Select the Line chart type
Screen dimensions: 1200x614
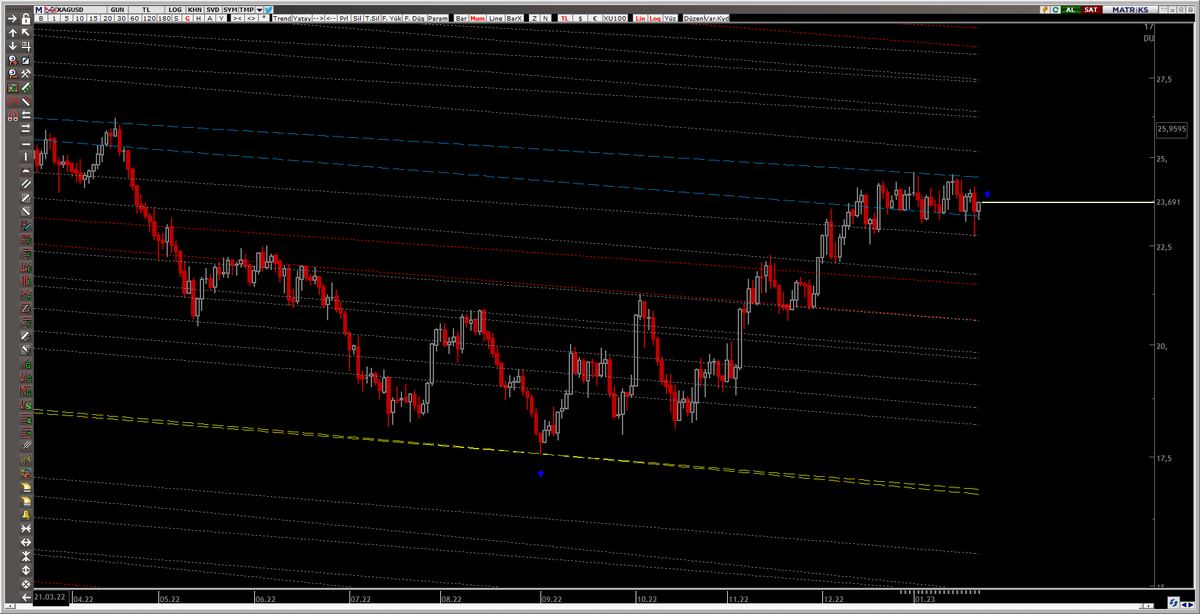pos(495,18)
